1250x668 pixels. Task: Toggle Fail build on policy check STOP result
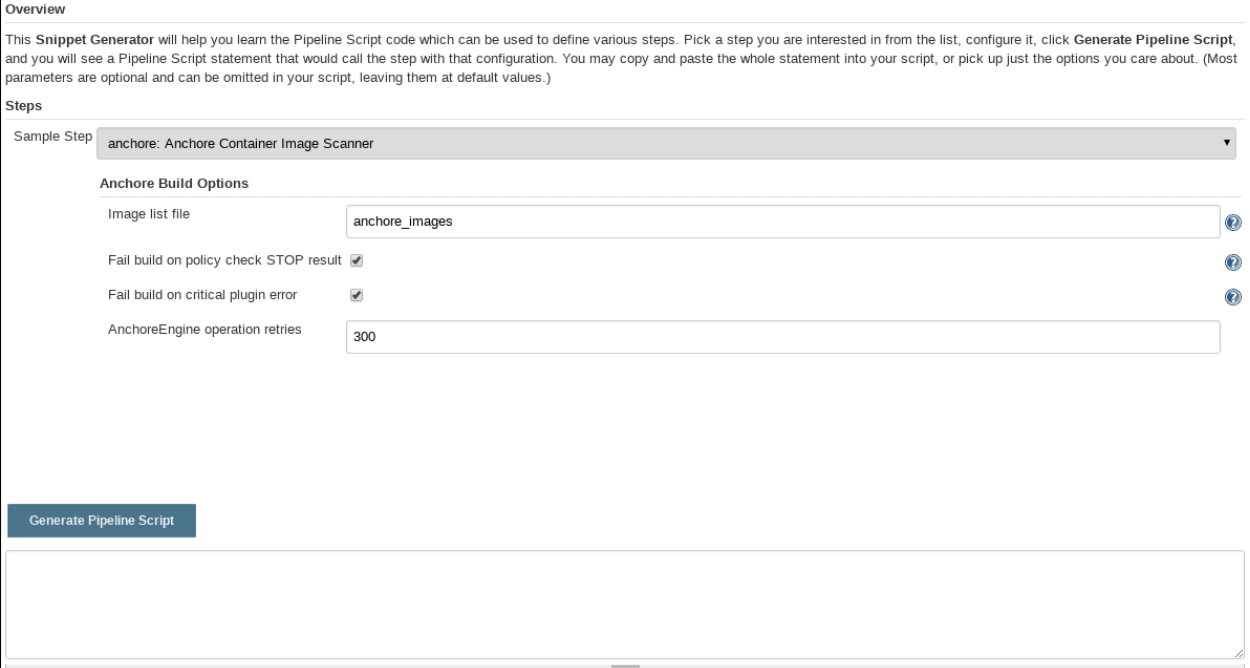point(356,261)
